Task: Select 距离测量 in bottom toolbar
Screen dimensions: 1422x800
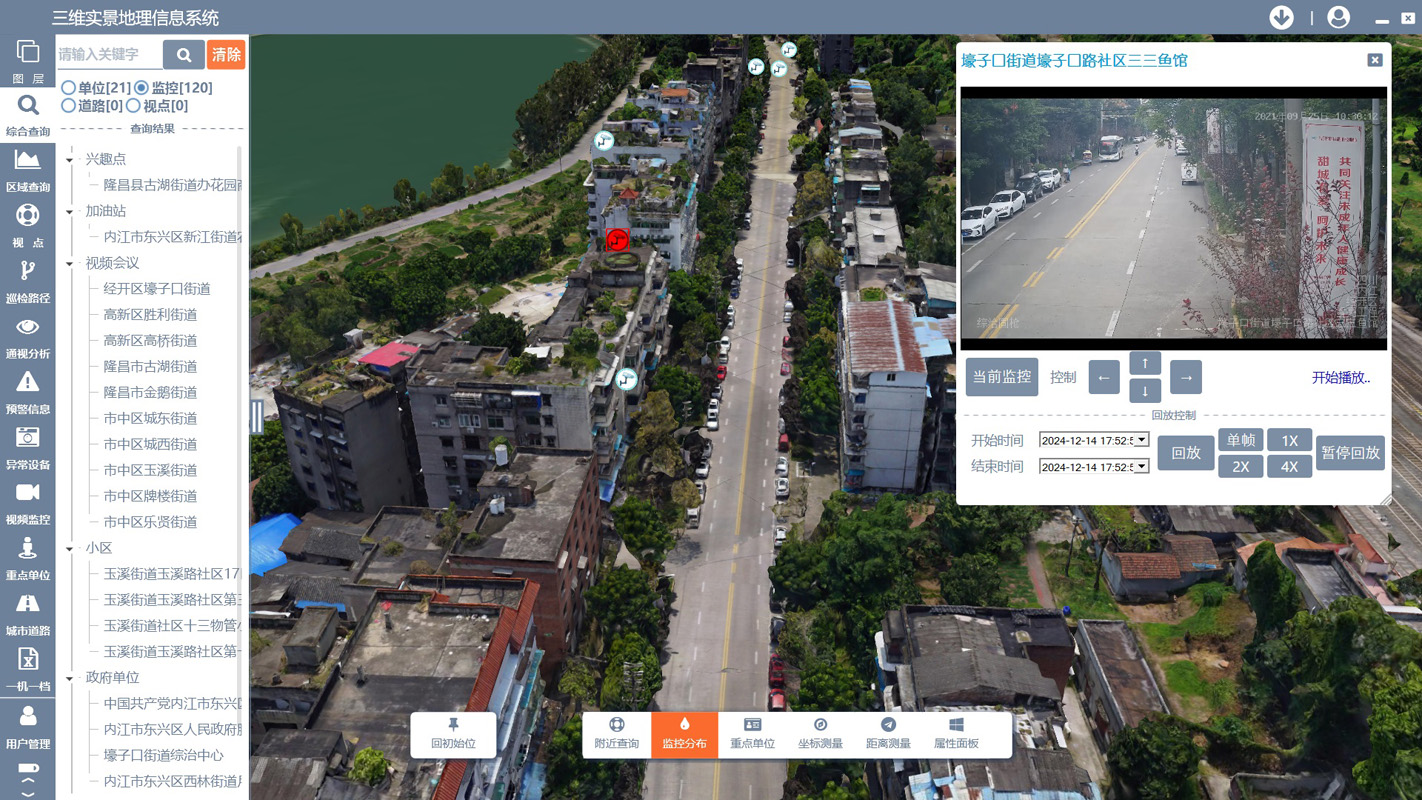Action: point(888,734)
